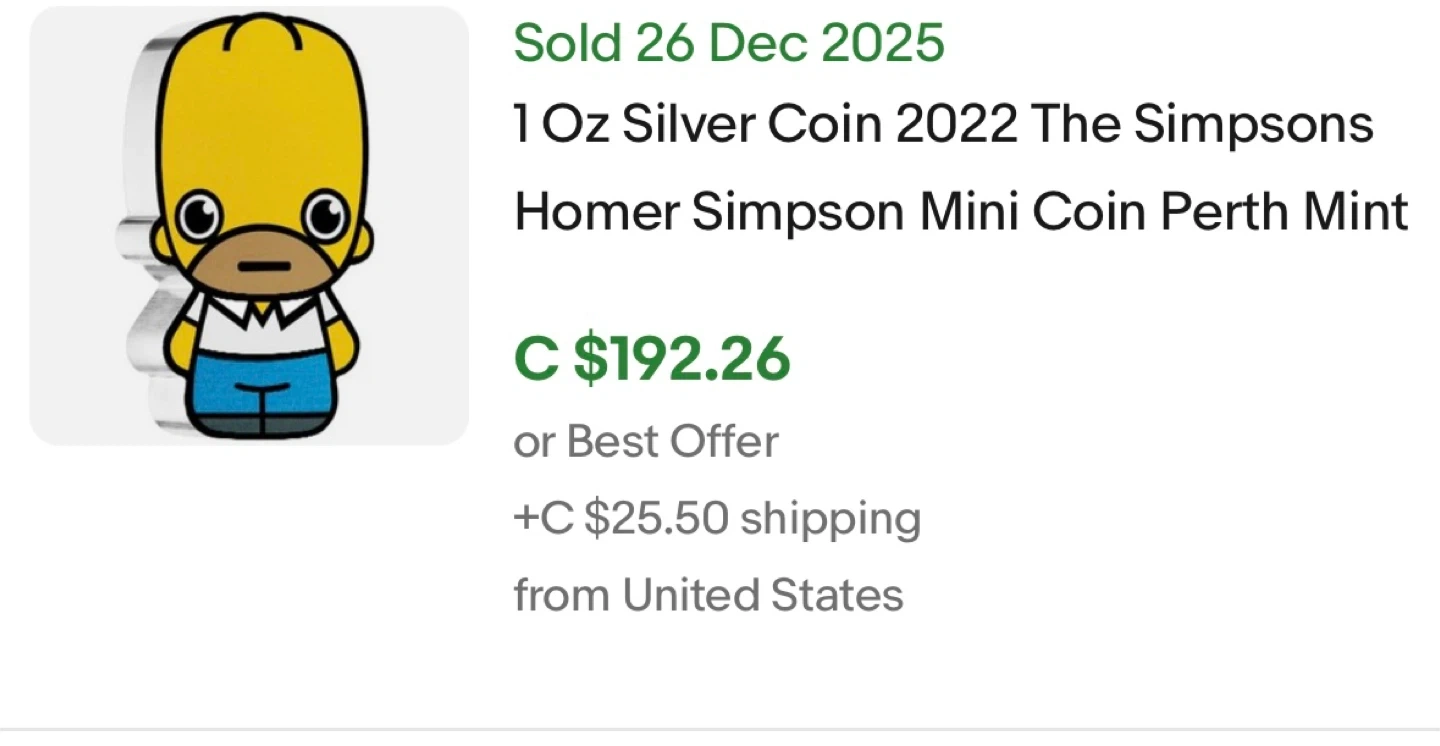
Task: Click the "or Best Offer" text
Action: [645, 441]
